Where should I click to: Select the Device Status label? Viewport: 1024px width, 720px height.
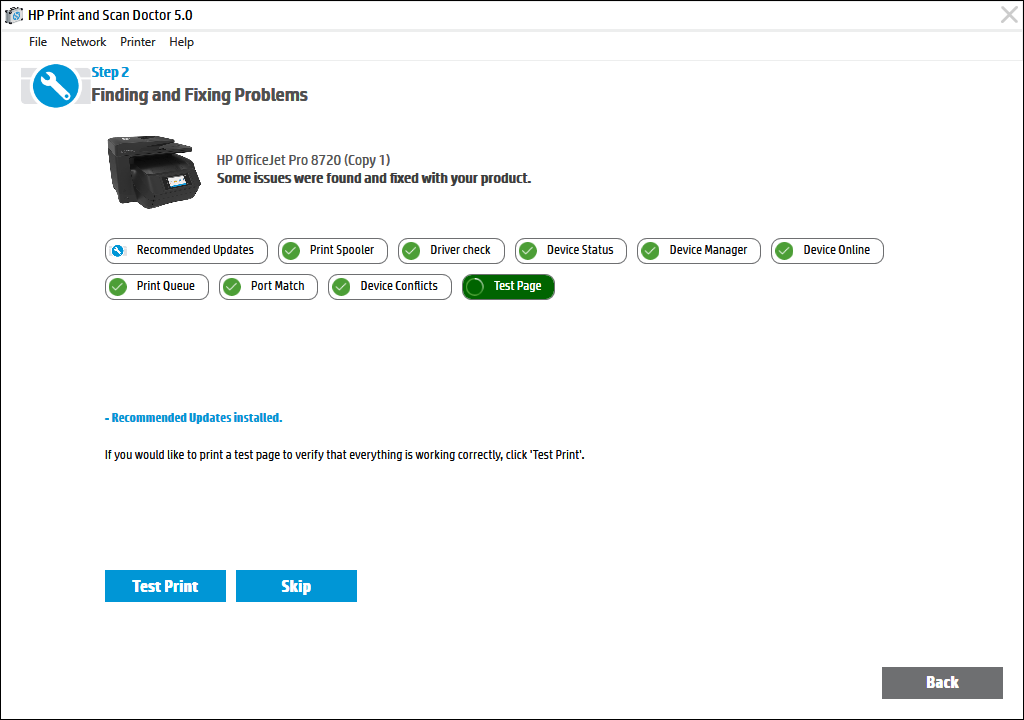click(x=581, y=250)
